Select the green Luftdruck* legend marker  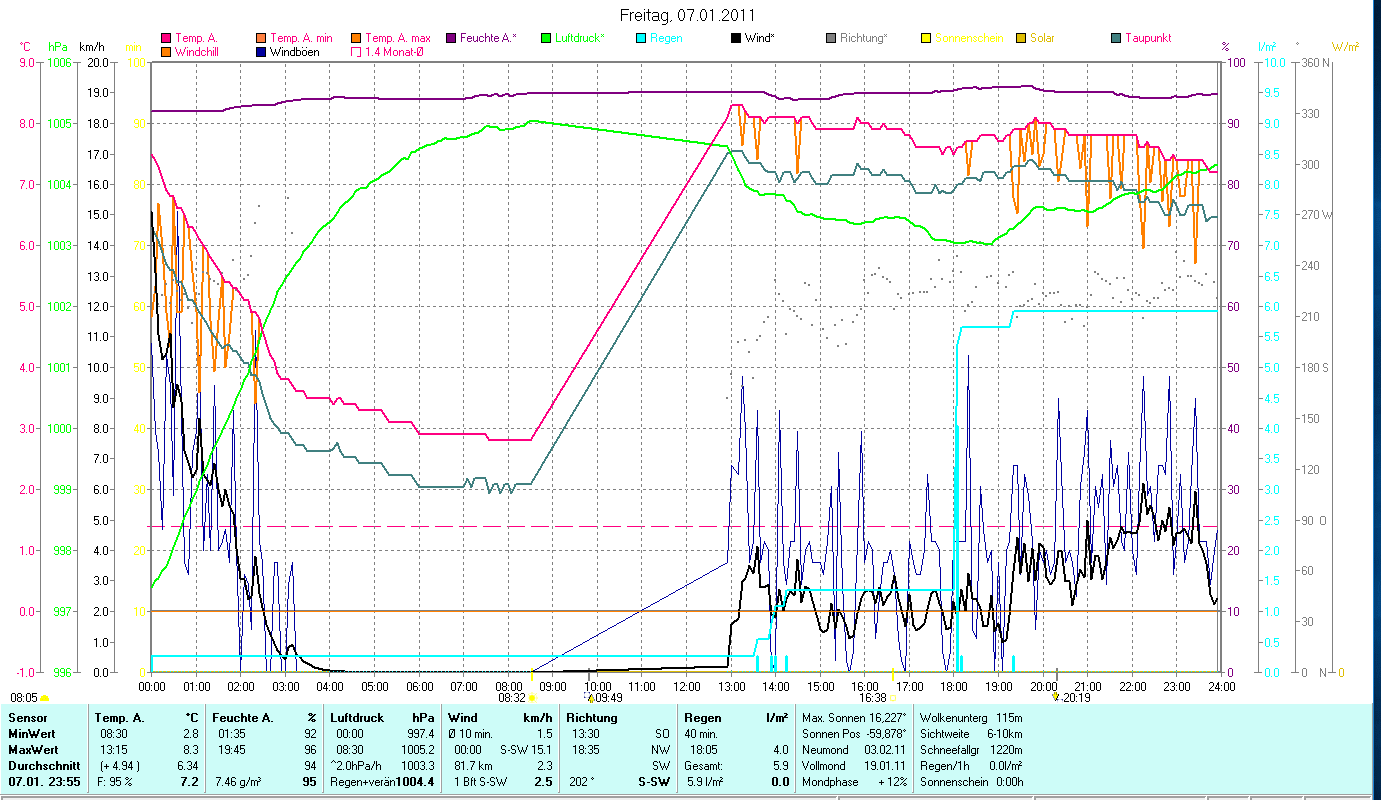coord(546,38)
